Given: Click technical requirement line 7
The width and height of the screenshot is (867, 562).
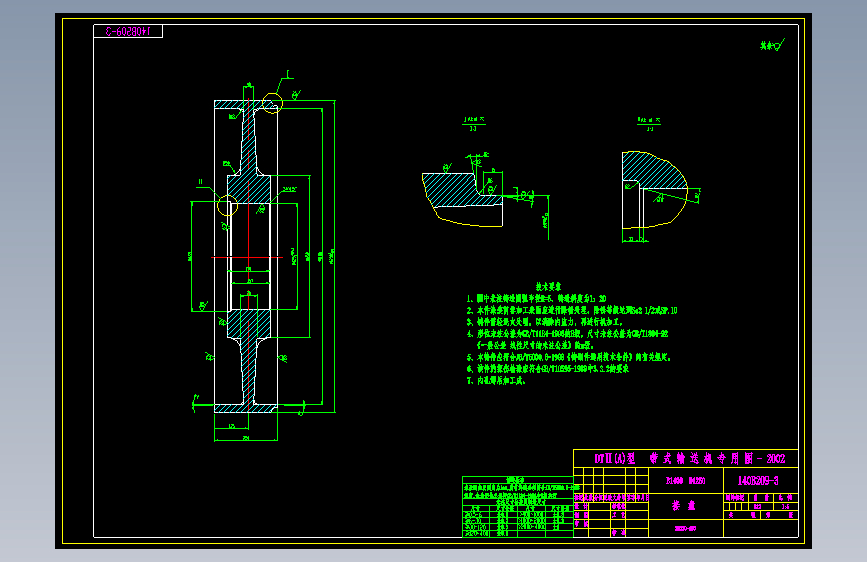Looking at the screenshot, I should click(x=496, y=381).
